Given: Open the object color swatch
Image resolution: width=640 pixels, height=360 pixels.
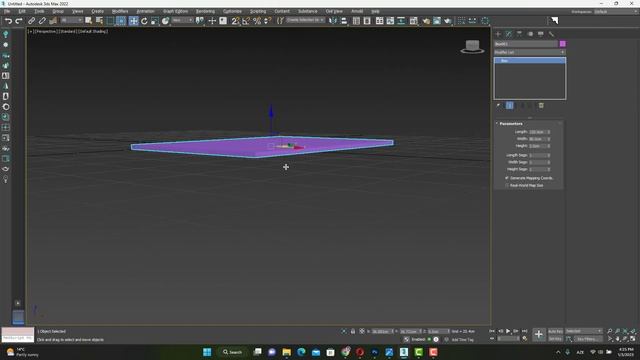Looking at the screenshot, I should [x=562, y=44].
